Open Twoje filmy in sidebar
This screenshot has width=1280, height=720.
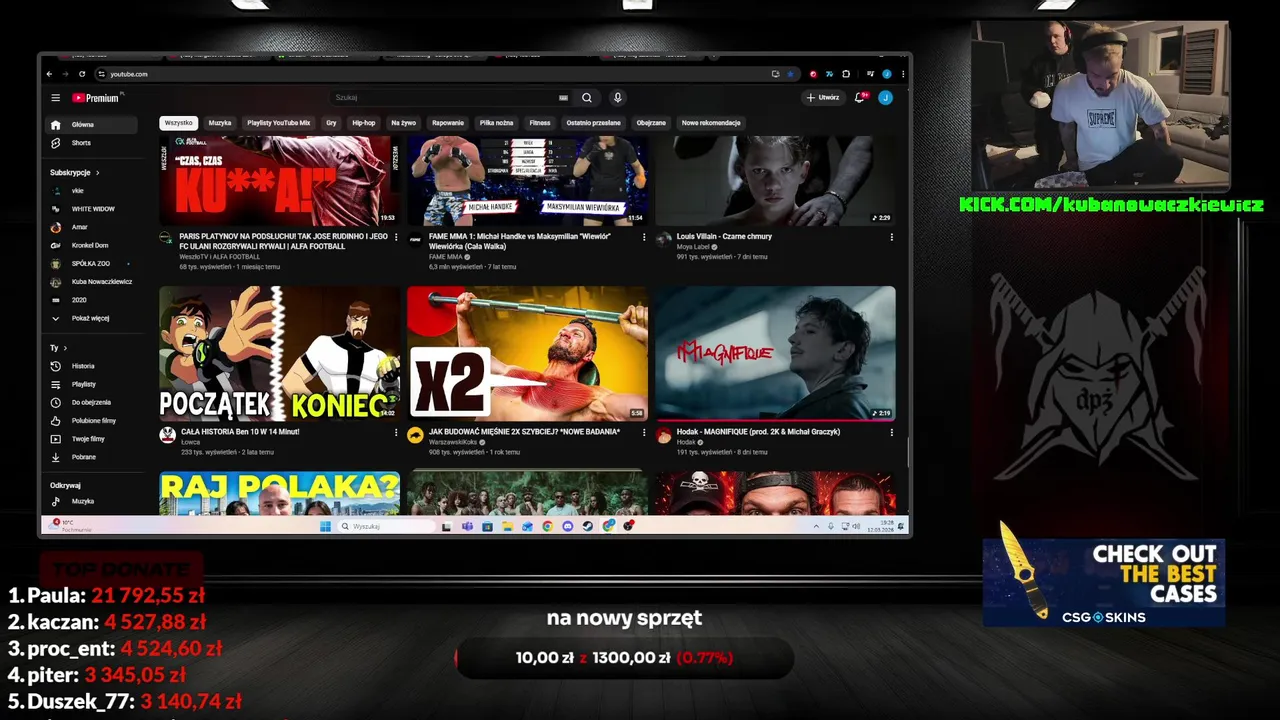pos(91,439)
